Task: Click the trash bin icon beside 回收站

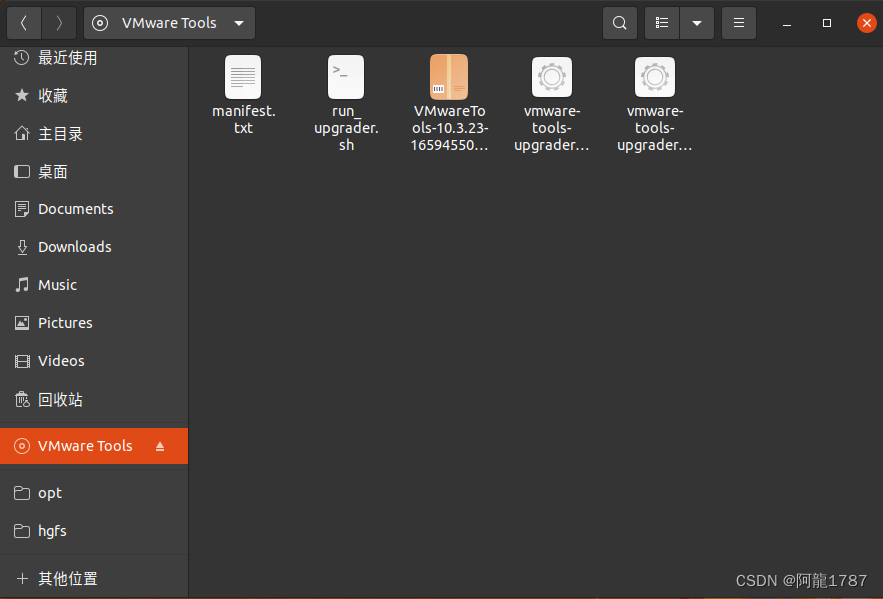Action: [22, 399]
